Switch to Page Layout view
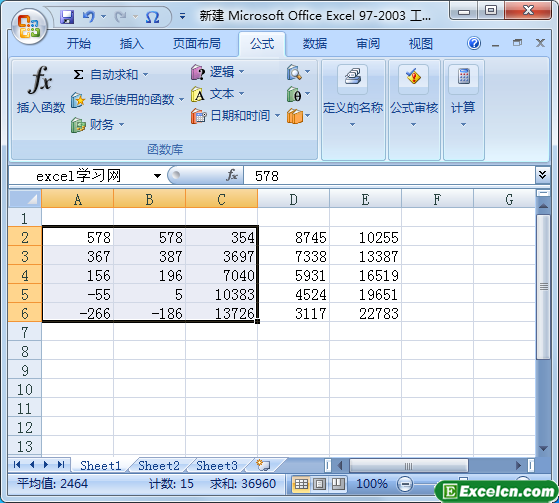Screen dimensions: 559x503 (x=319, y=484)
